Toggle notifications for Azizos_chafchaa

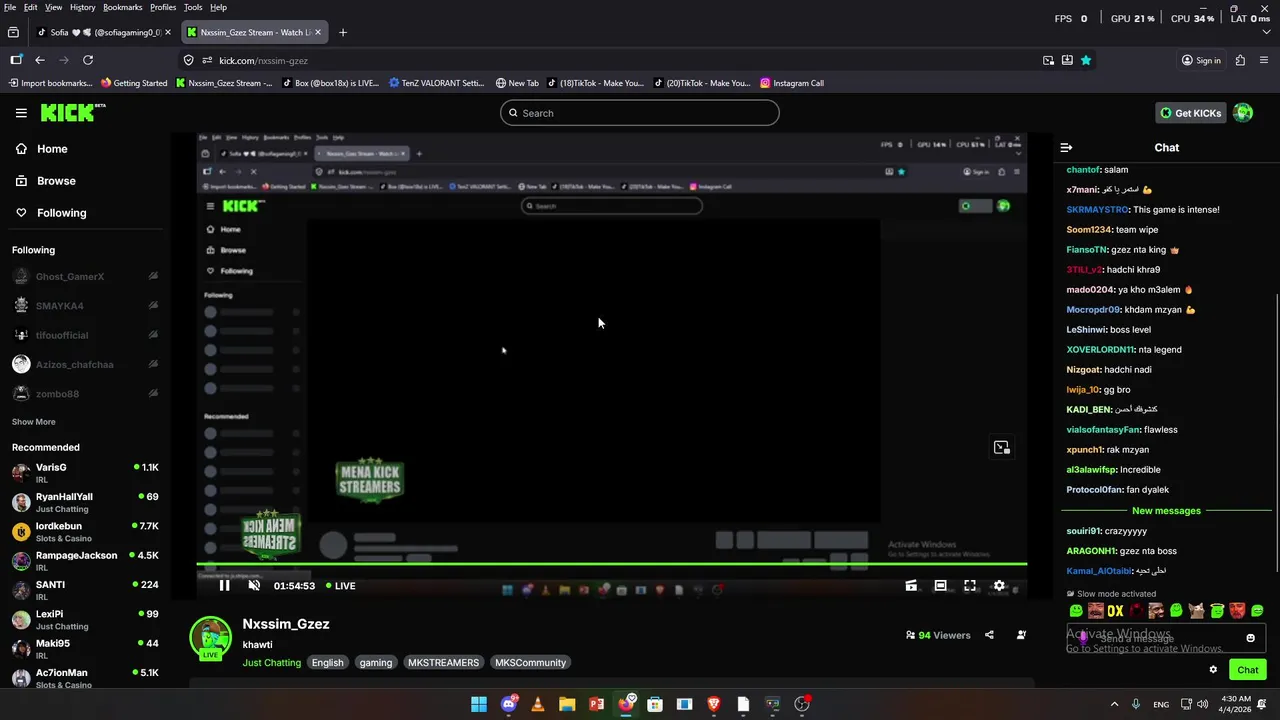[x=153, y=364]
